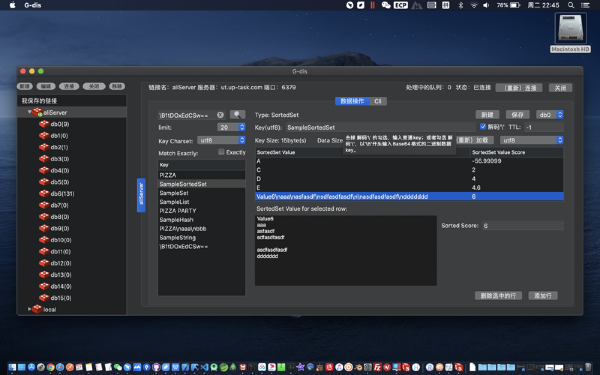Change the limit 20 stepper
The image size is (600, 375).
click(242, 127)
